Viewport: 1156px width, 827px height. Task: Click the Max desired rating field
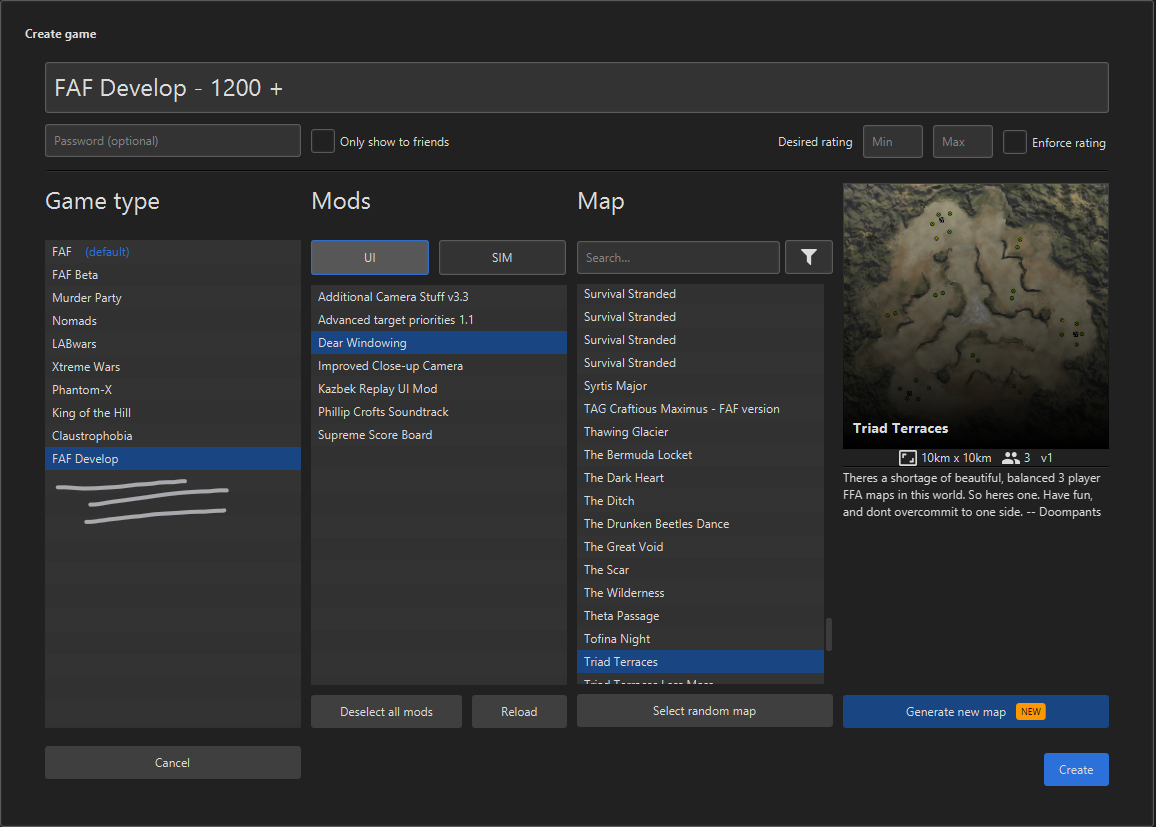click(x=962, y=142)
